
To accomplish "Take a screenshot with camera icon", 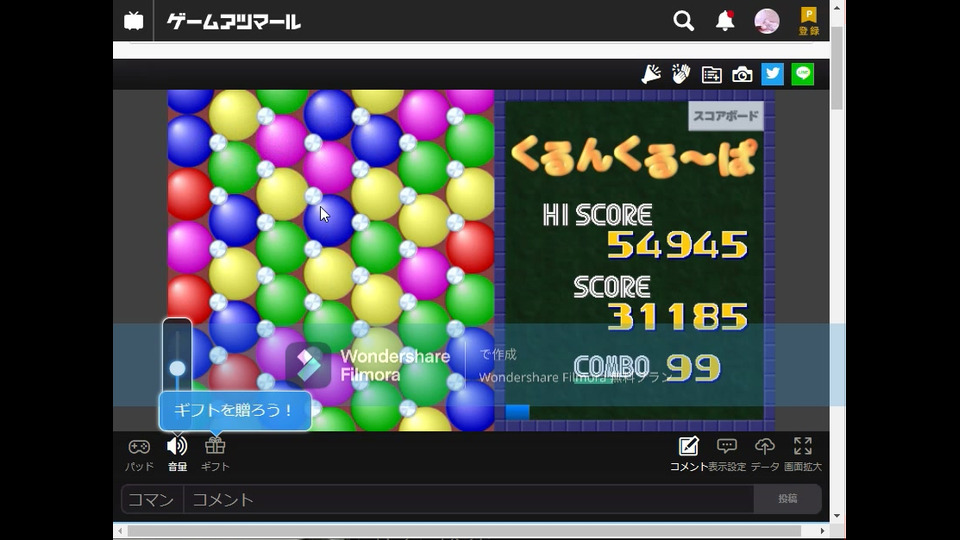I will [742, 75].
